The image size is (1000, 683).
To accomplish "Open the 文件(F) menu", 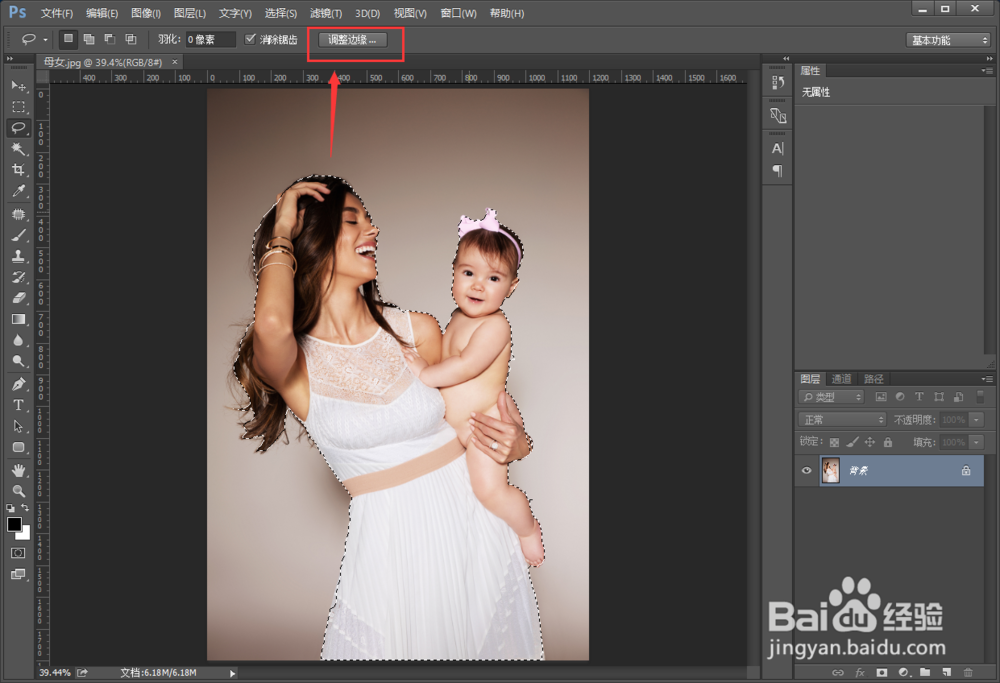I will tap(57, 13).
